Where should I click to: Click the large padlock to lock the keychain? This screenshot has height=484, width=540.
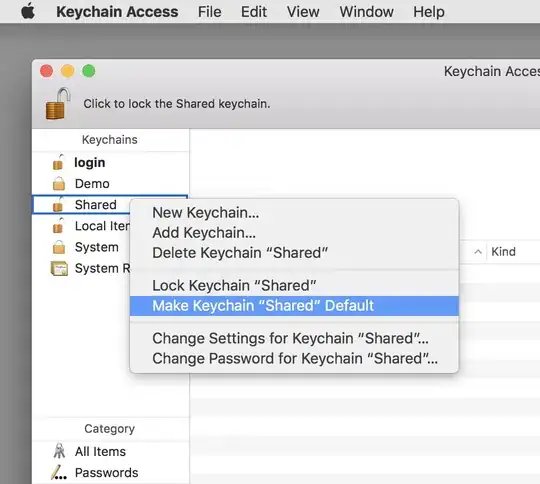(x=58, y=104)
